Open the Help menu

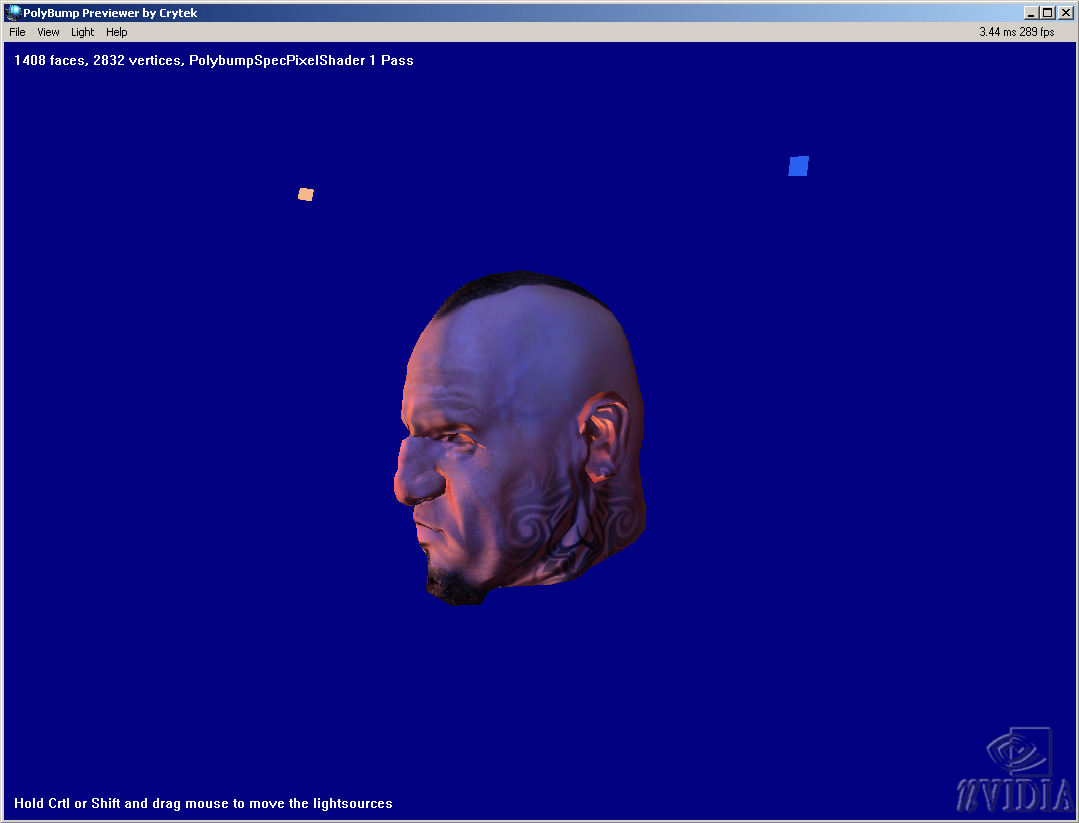(116, 32)
